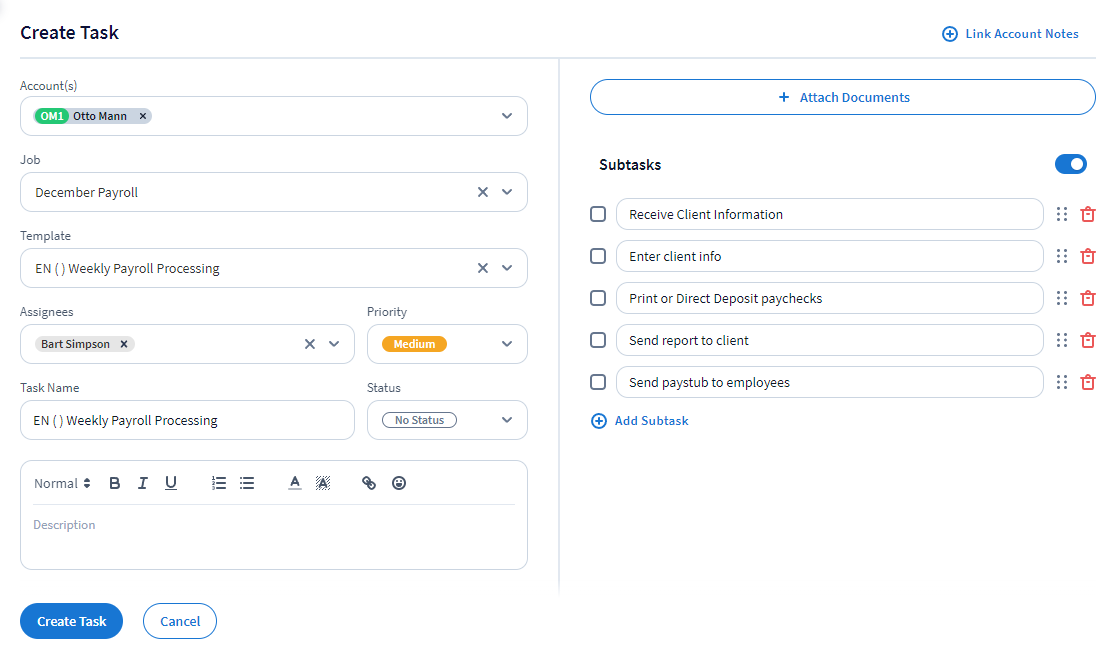Click the Create Task button
1118x660 pixels.
(71, 621)
